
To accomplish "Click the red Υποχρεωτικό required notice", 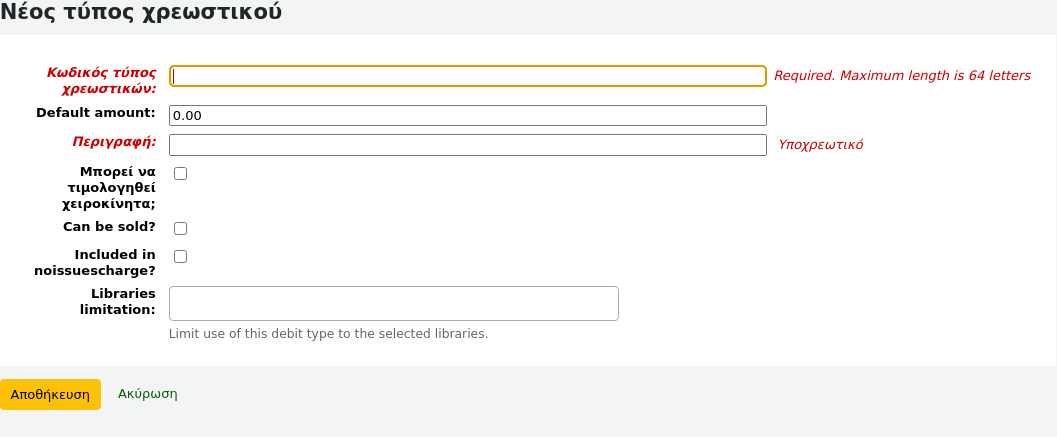I will pos(820,145).
